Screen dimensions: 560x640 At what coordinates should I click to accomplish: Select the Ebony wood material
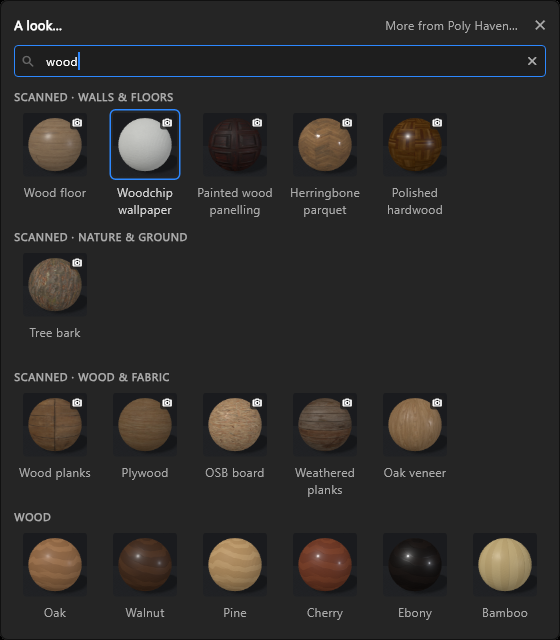point(415,564)
